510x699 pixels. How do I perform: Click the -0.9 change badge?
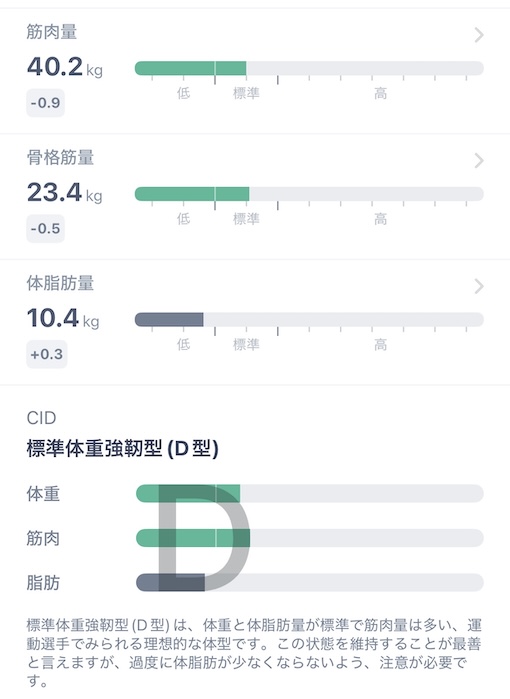pos(45,103)
